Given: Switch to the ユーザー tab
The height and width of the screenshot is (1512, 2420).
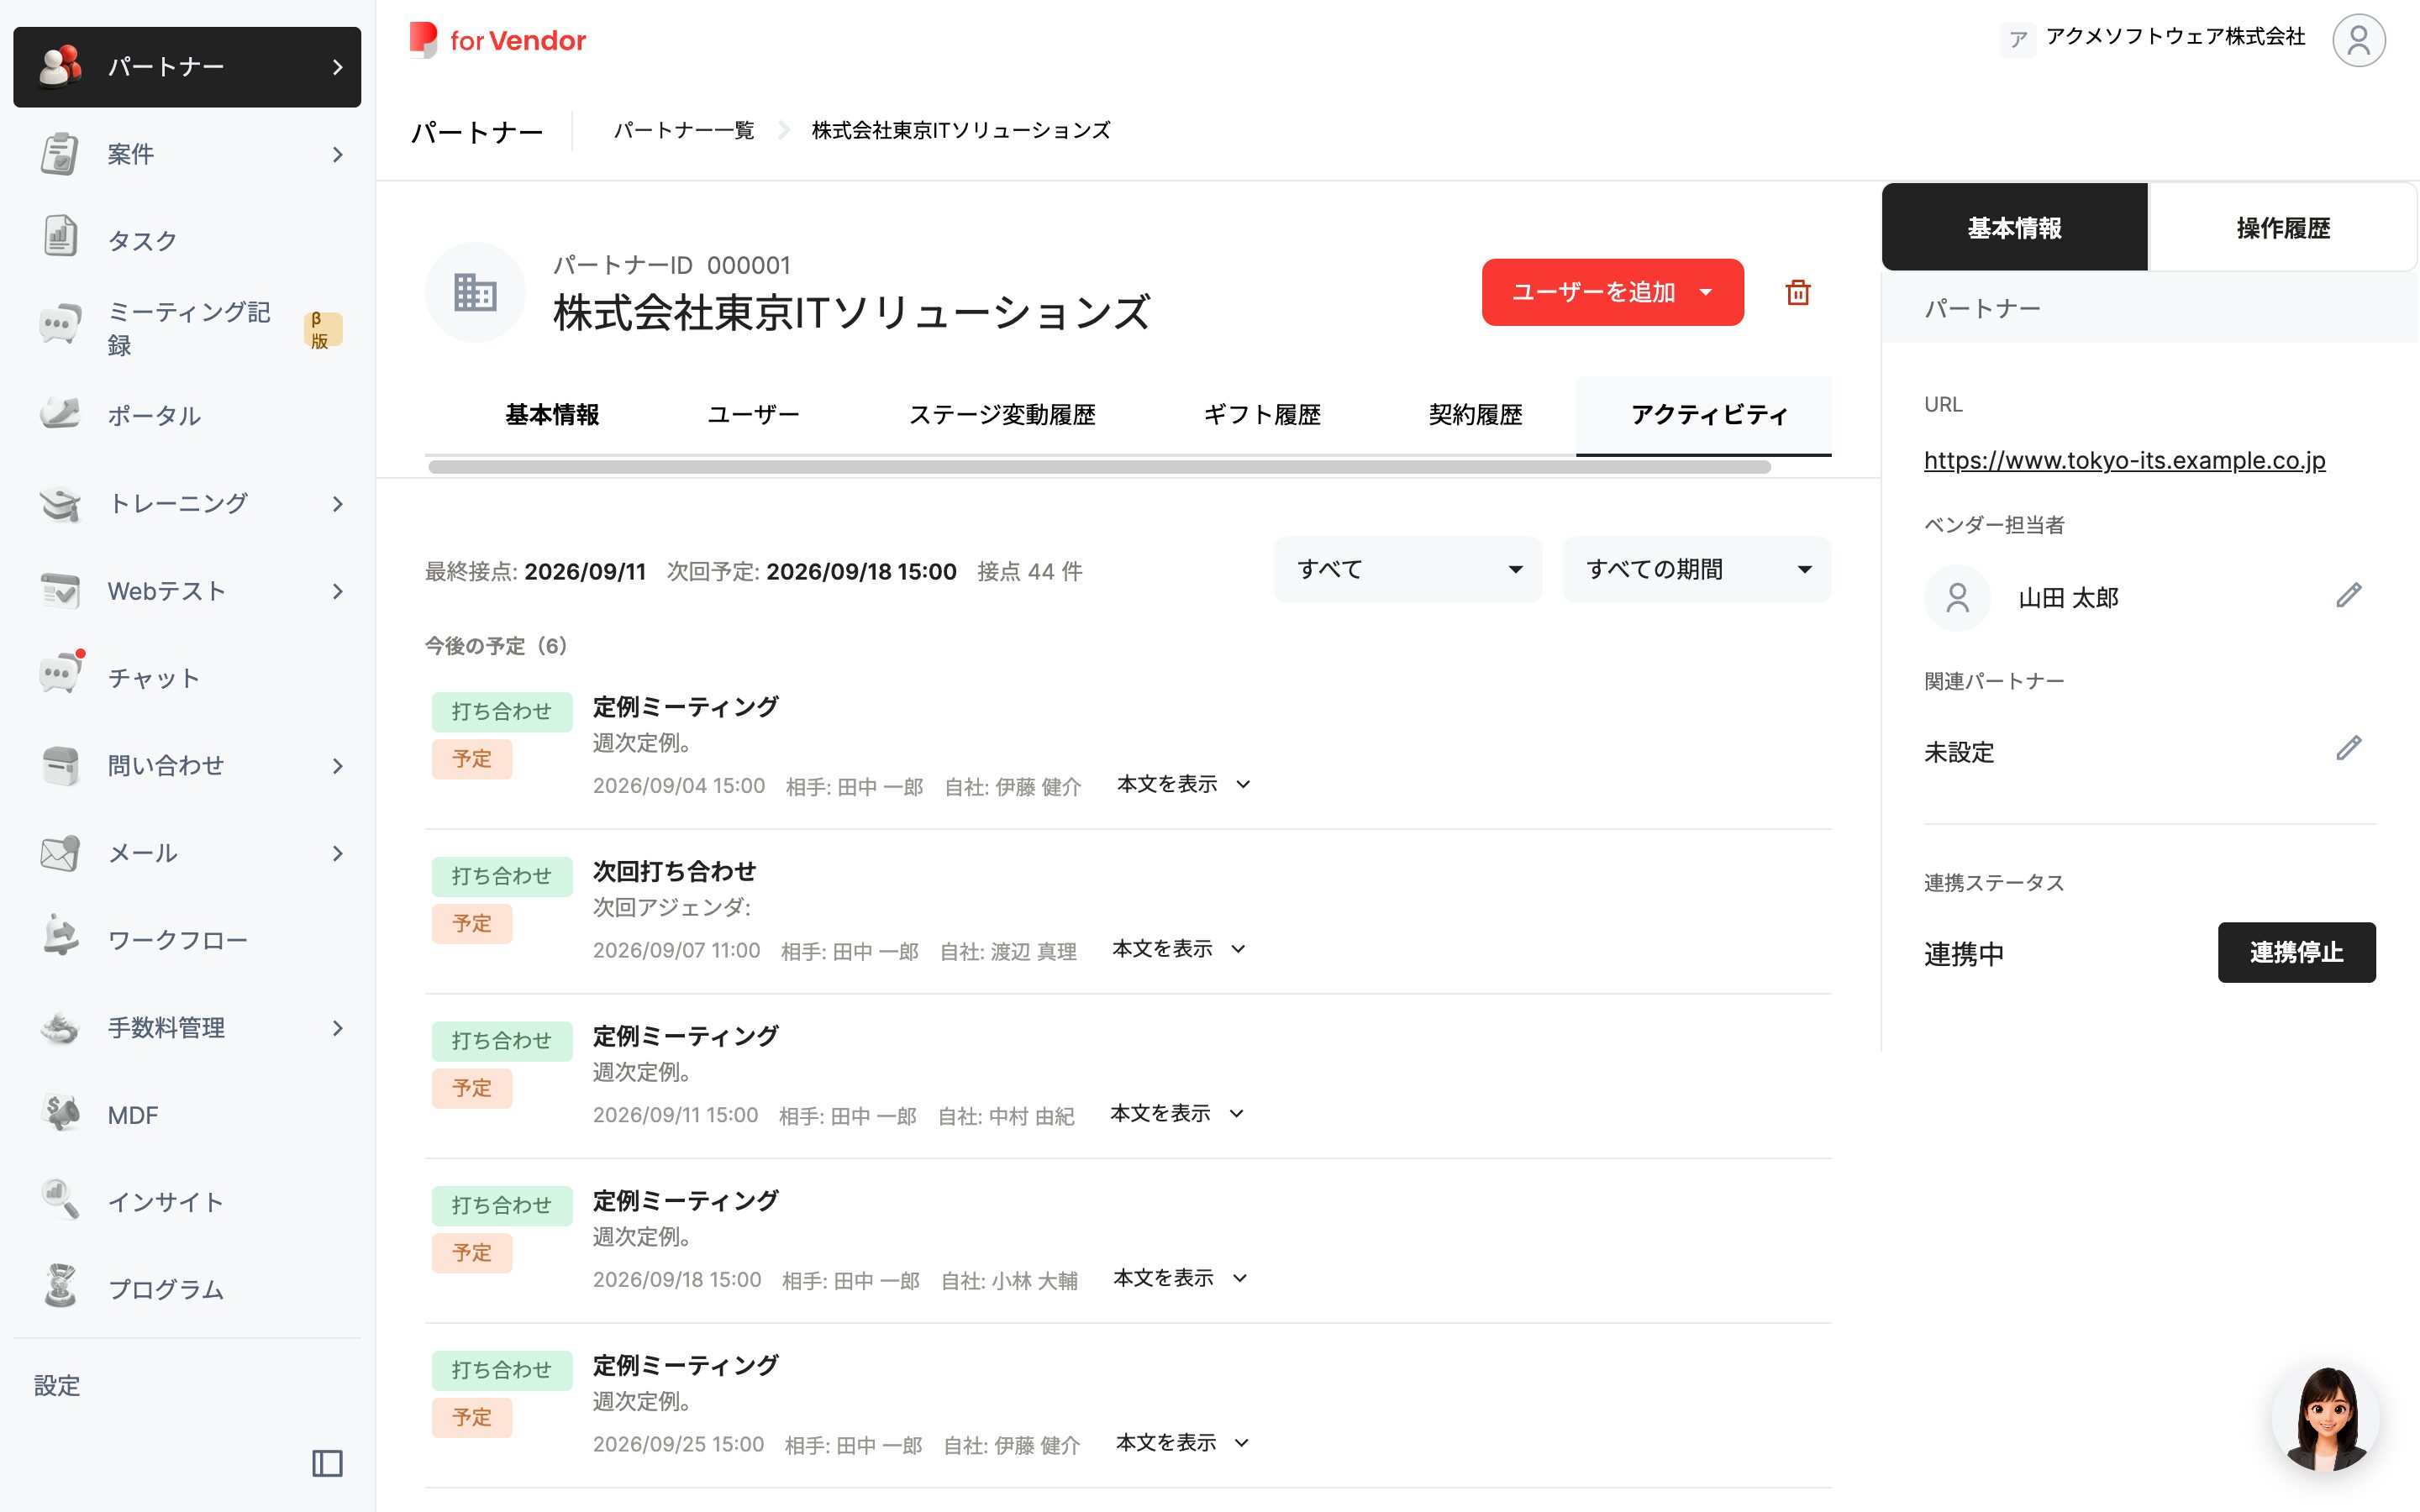Looking at the screenshot, I should 753,415.
